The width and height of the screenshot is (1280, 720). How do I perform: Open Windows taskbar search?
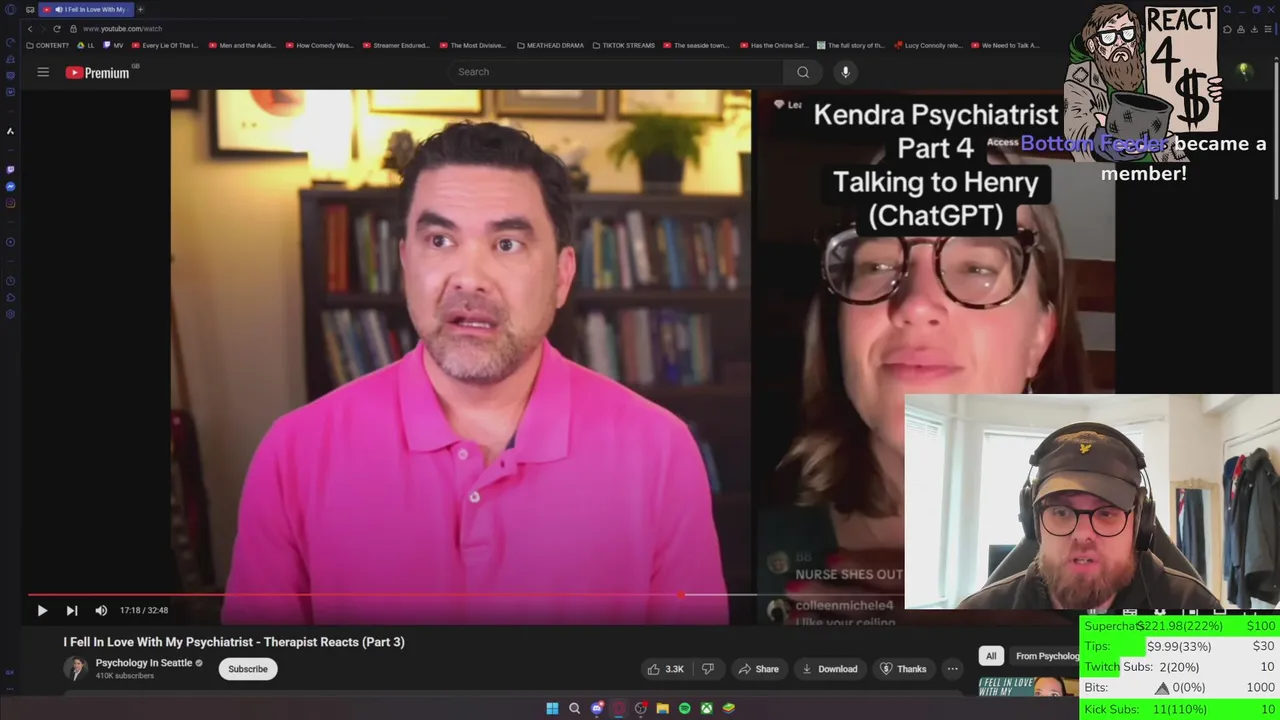[x=574, y=708]
